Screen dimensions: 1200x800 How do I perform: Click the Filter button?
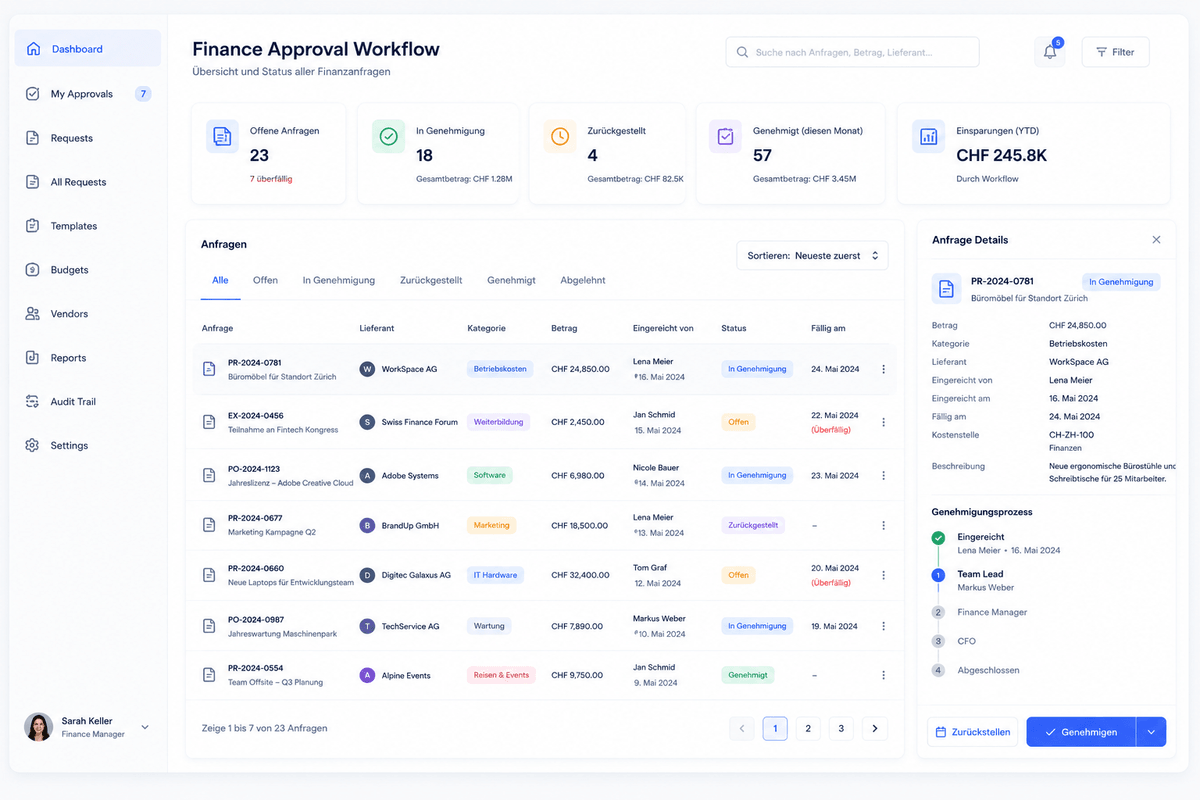(1116, 52)
